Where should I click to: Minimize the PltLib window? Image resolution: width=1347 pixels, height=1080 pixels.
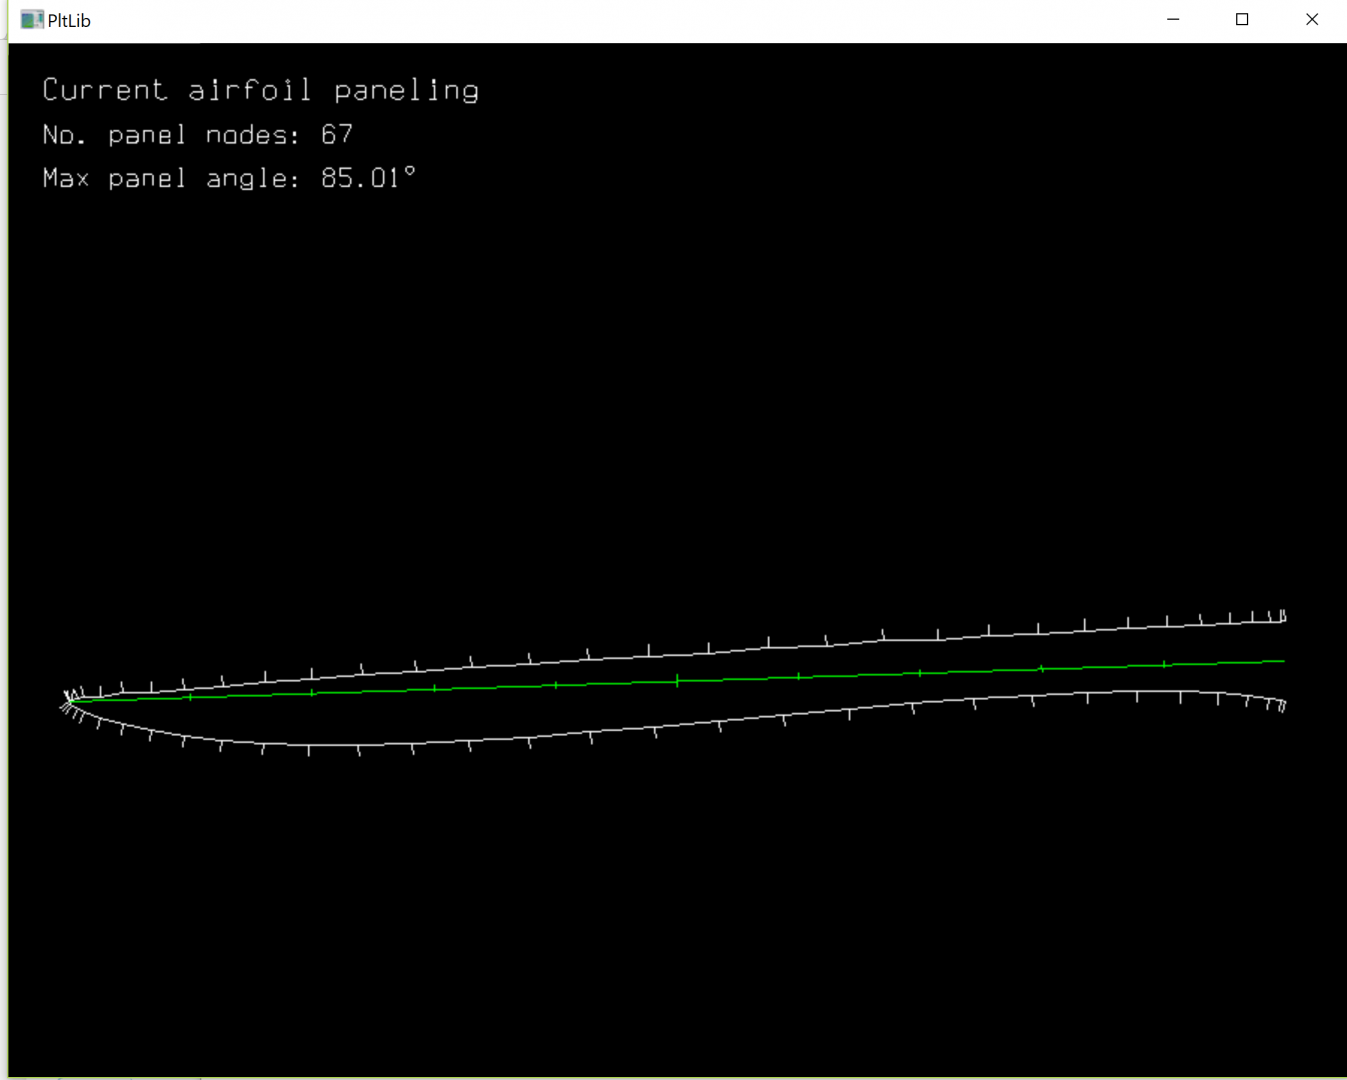(1173, 20)
